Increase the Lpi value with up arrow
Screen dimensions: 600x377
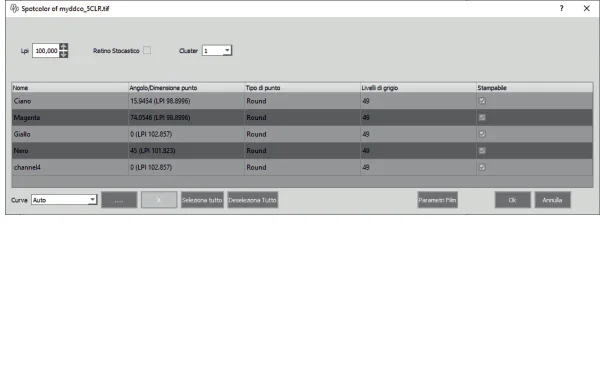[x=64, y=47]
